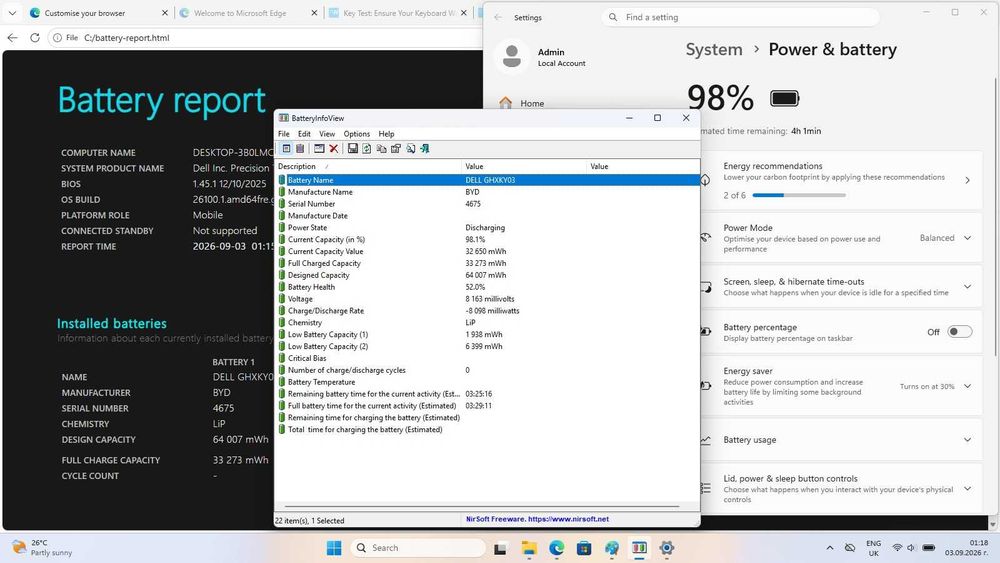Click the red X delete toolbar icon
This screenshot has width=1000, height=563.
(334, 149)
